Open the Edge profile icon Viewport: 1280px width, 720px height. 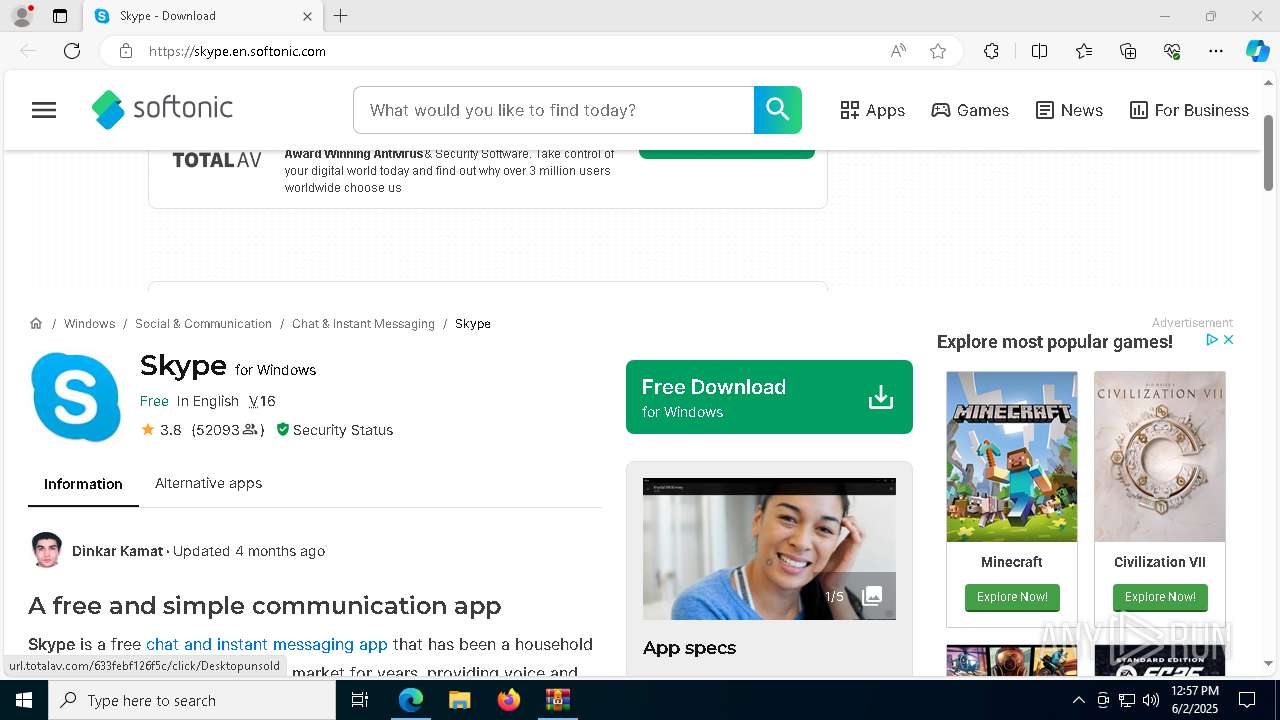pos(22,16)
